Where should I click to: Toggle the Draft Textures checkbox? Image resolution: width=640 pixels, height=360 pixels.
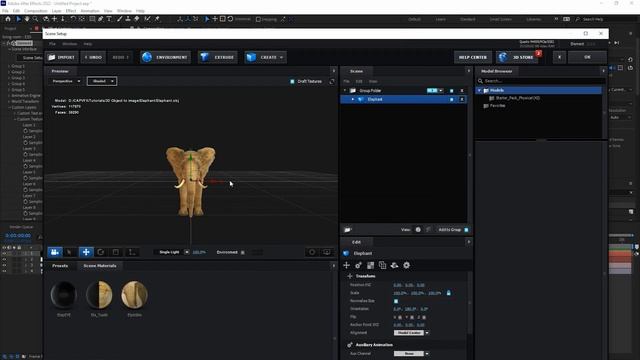[292, 81]
